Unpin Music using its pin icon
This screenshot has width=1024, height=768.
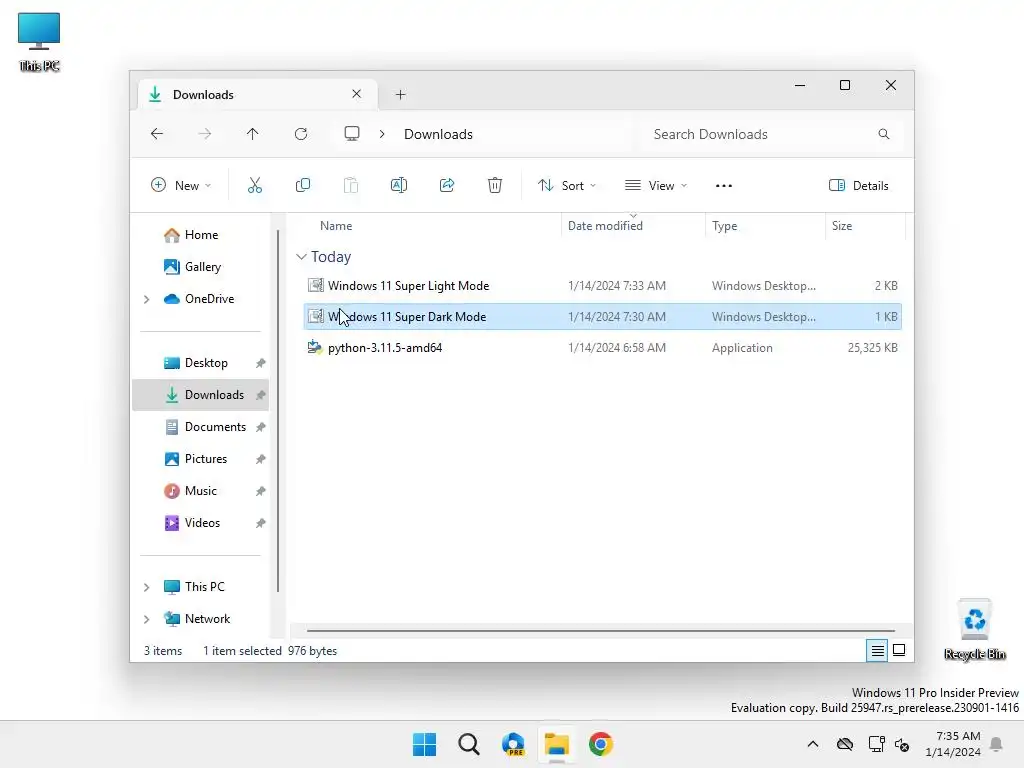tap(261, 491)
